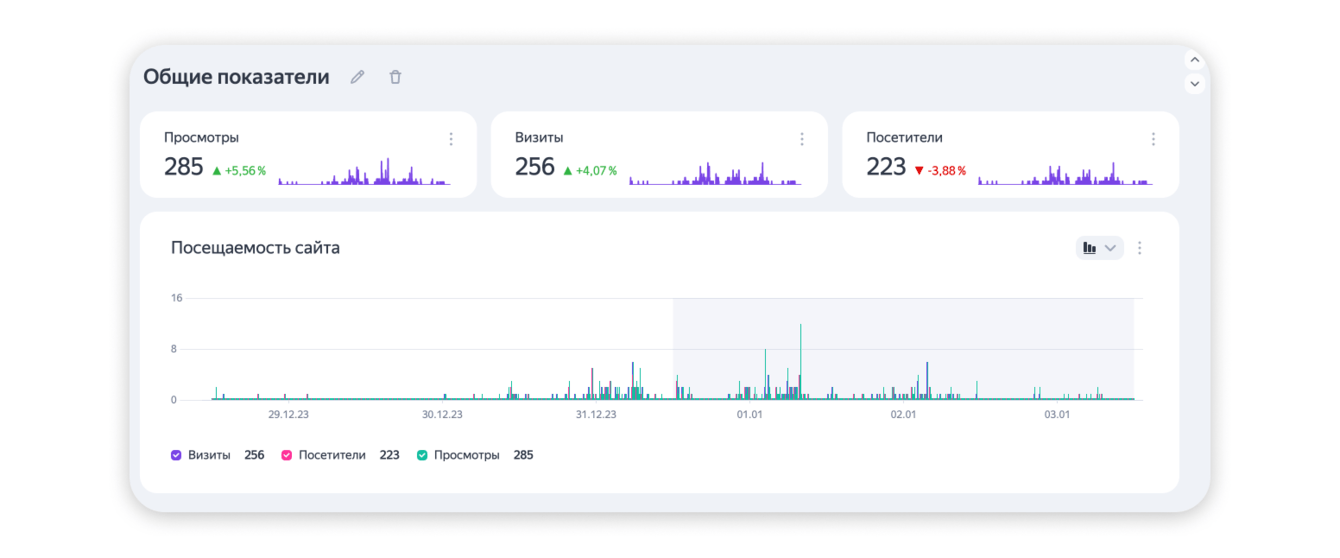Move the widget block up with the arrow
1340x558 pixels.
pyautogui.click(x=1194, y=60)
